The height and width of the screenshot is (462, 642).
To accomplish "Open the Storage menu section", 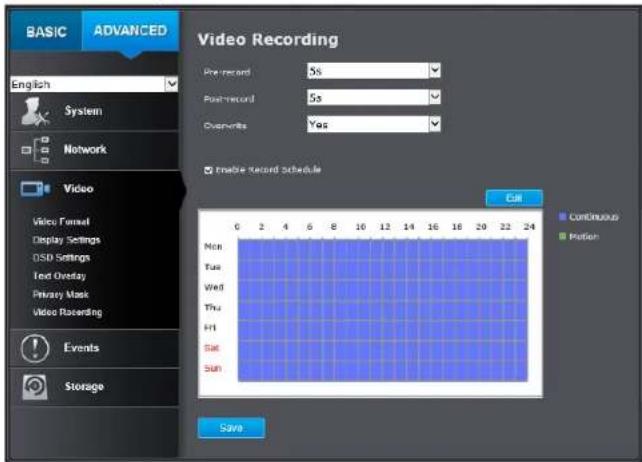I will point(95,387).
